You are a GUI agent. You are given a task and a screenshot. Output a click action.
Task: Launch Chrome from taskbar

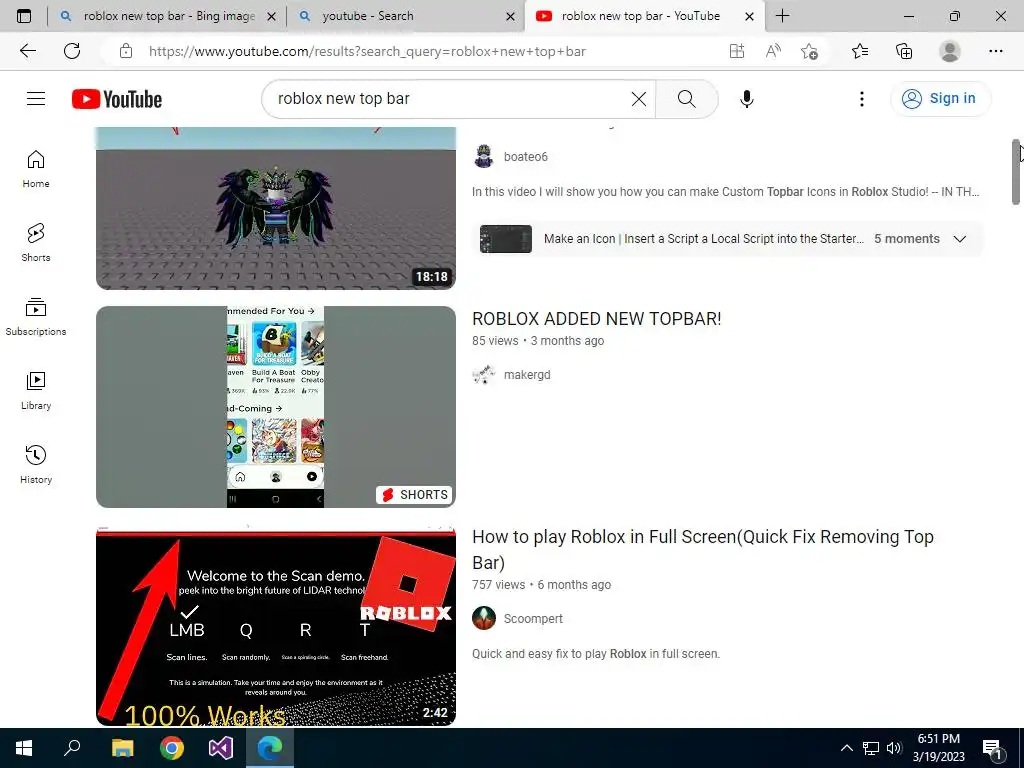(x=172, y=748)
